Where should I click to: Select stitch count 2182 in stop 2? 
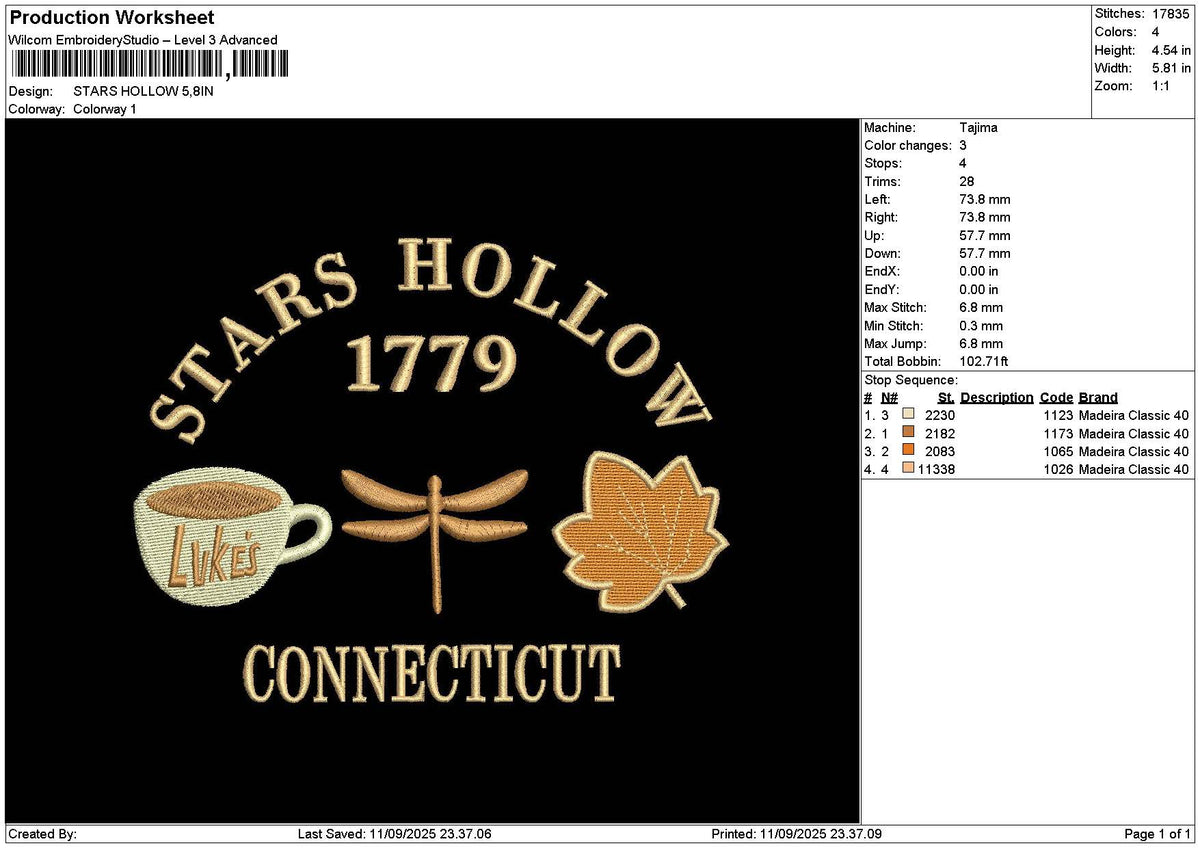point(940,433)
